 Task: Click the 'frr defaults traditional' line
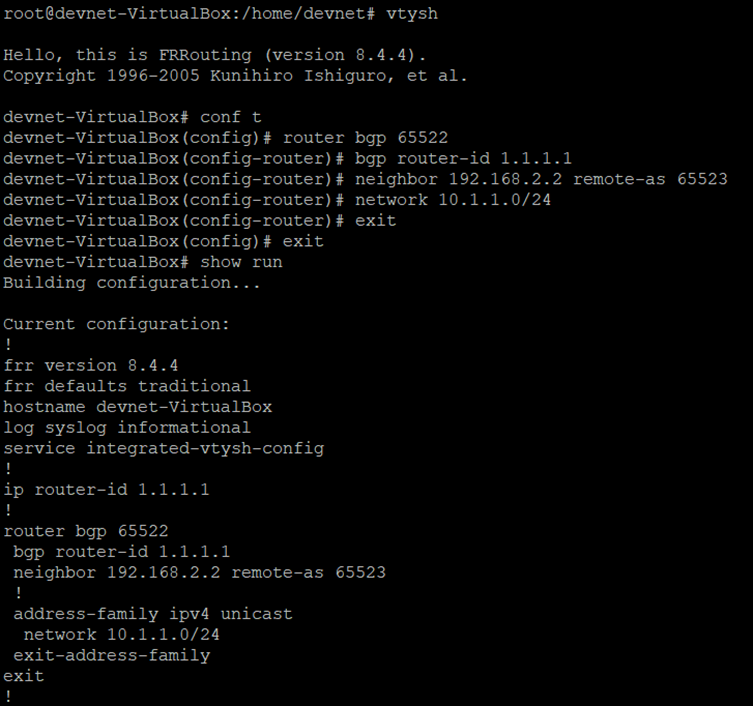[127, 387]
